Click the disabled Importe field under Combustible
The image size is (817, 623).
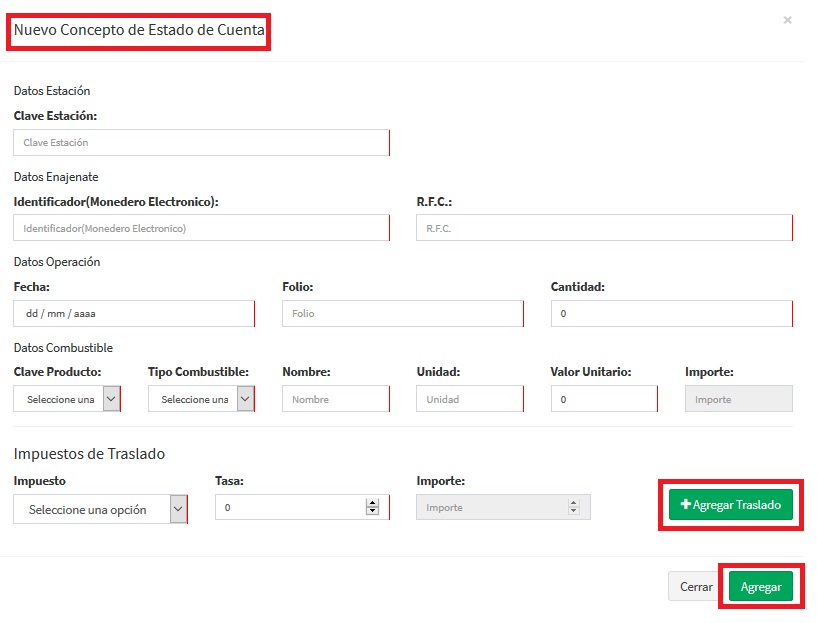[x=738, y=399]
